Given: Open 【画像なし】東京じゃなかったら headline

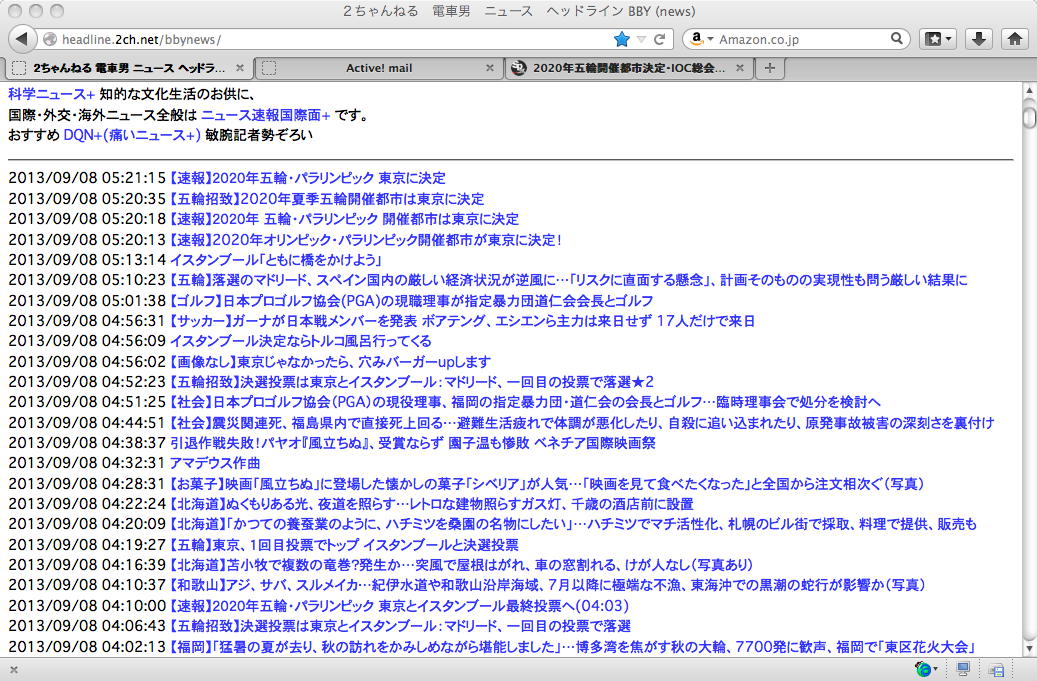Looking at the screenshot, I should (x=331, y=362).
